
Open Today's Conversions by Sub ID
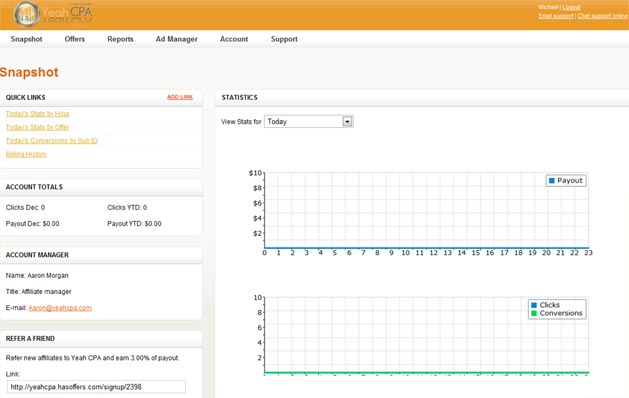tap(52, 140)
